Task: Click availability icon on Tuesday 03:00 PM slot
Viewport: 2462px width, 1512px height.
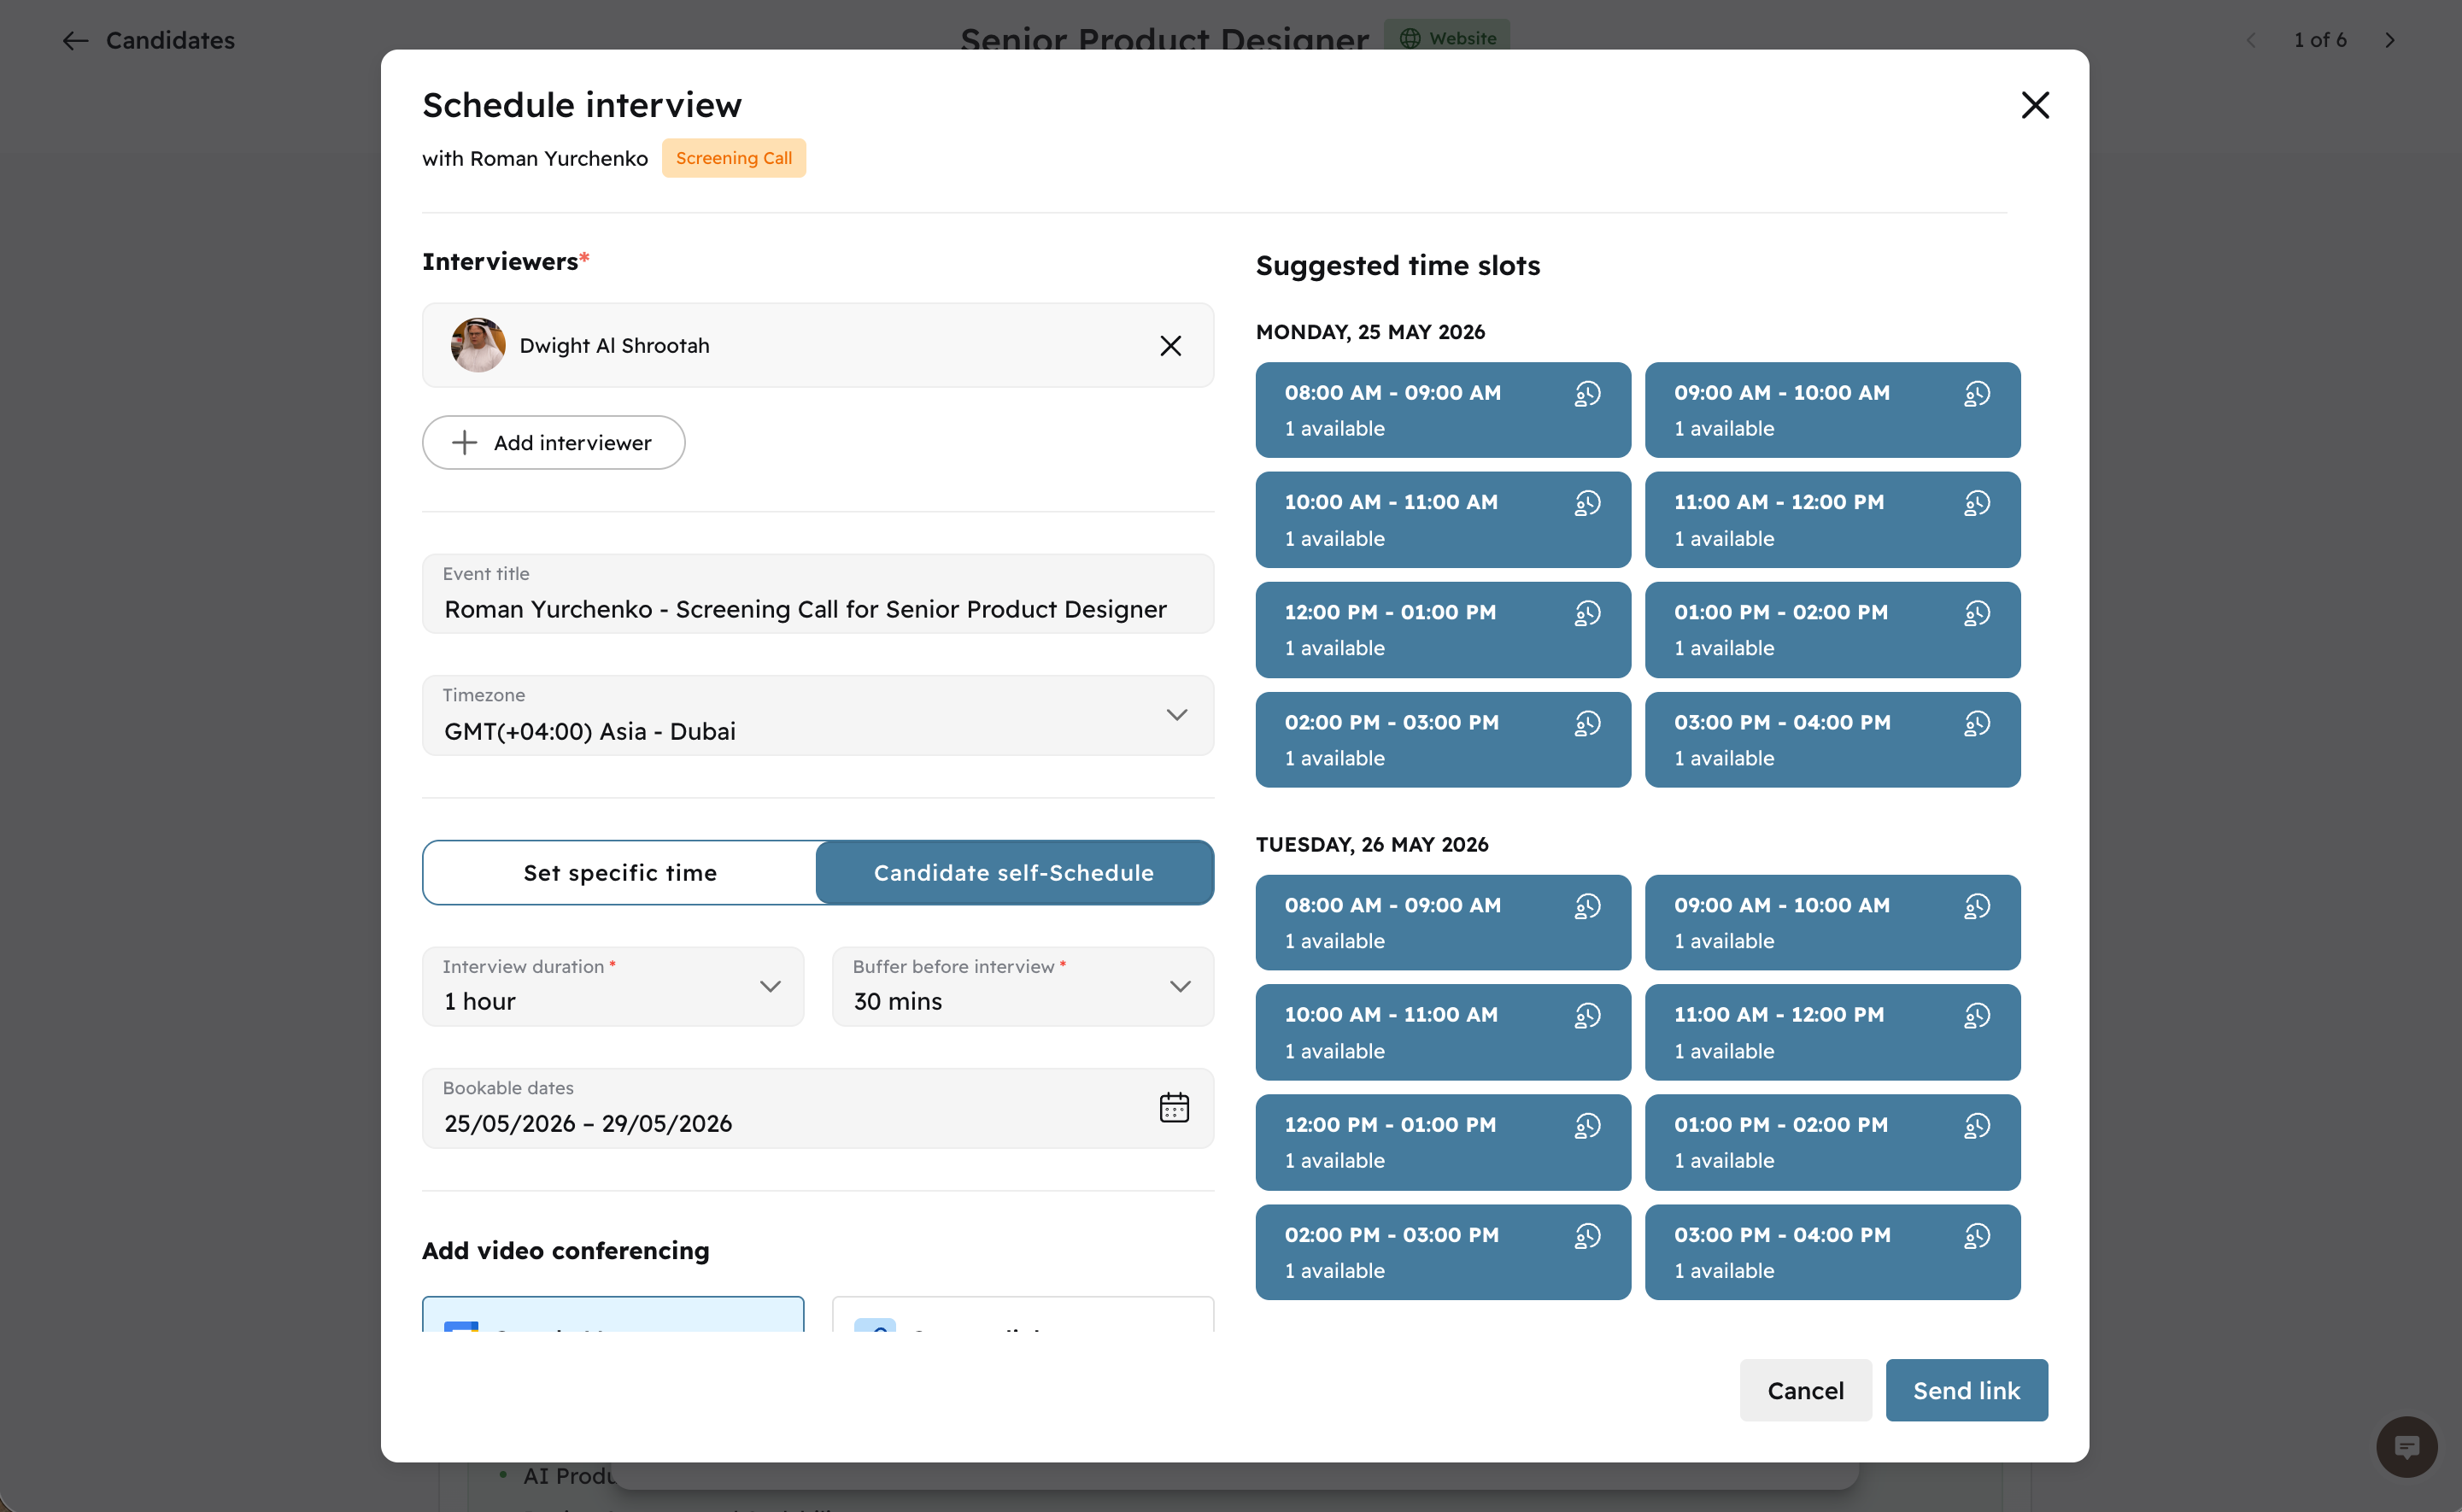Action: (x=1977, y=1236)
